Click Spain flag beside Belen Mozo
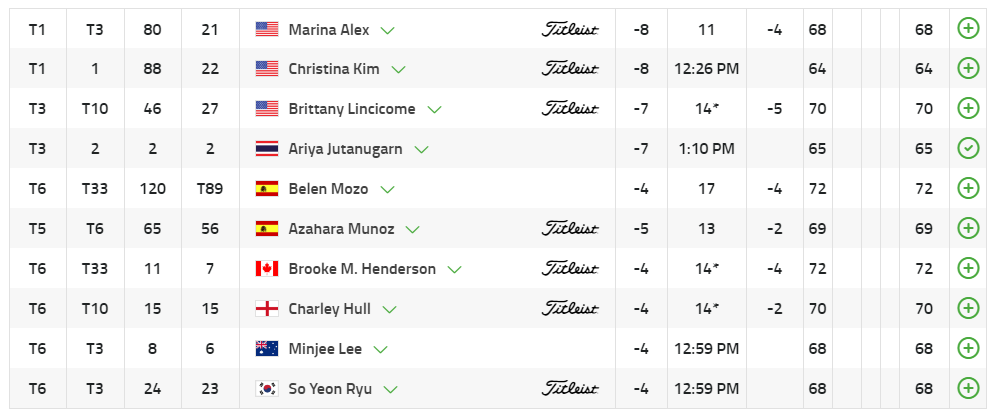Viewport: 995px width, 410px height. point(267,188)
